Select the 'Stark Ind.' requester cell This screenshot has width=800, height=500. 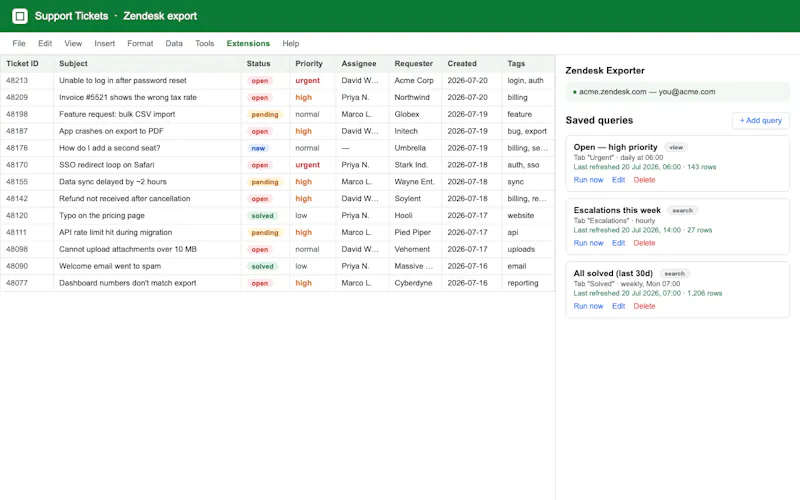point(415,165)
